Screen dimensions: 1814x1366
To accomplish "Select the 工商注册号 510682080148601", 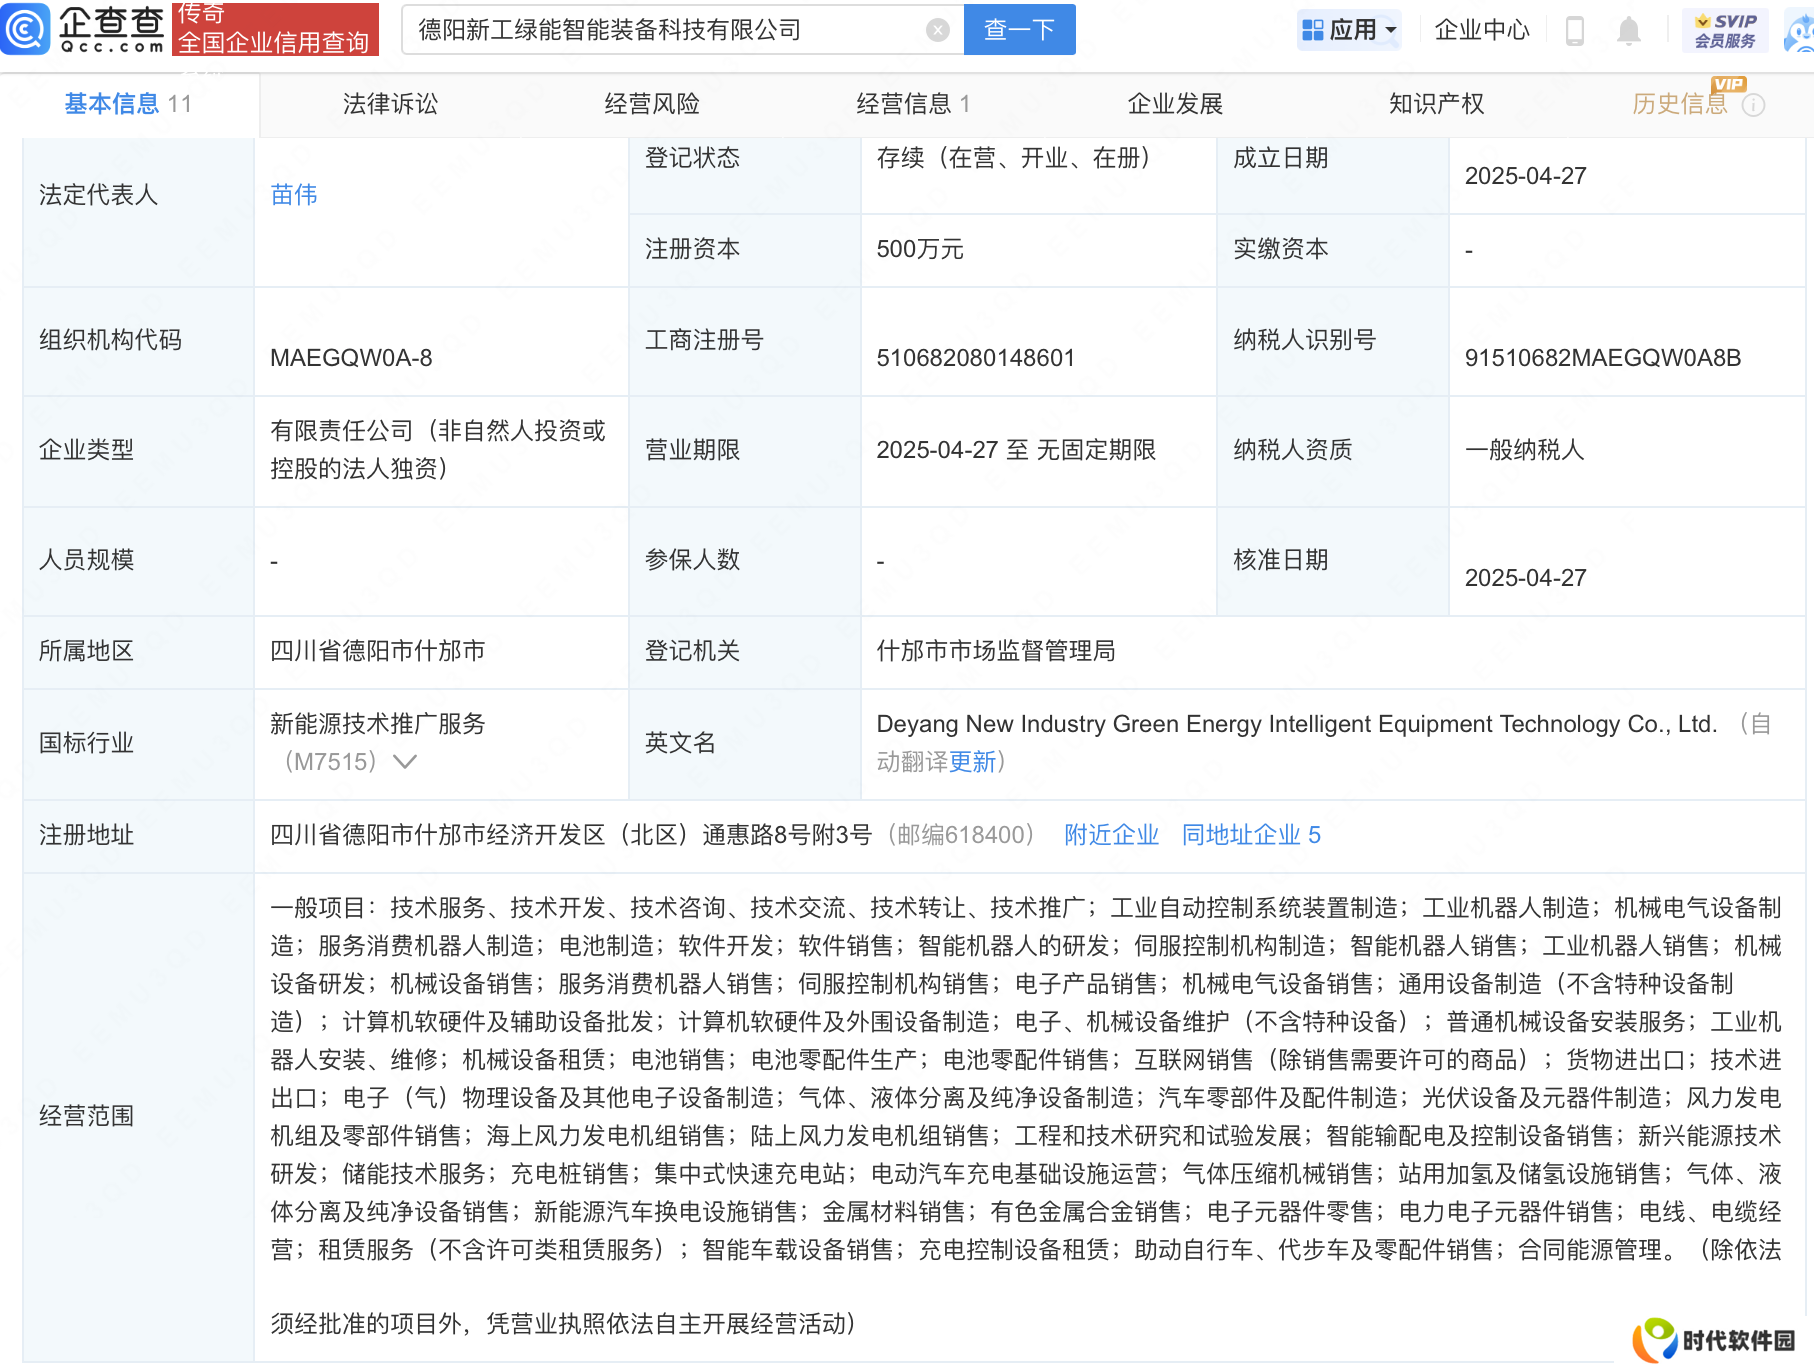I will (975, 358).
